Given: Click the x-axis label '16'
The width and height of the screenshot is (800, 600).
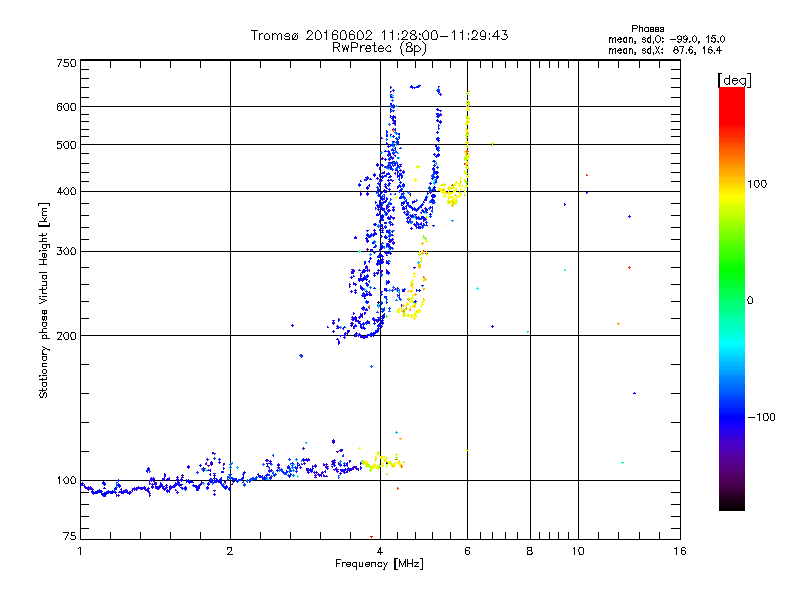Looking at the screenshot, I should pyautogui.click(x=680, y=551).
